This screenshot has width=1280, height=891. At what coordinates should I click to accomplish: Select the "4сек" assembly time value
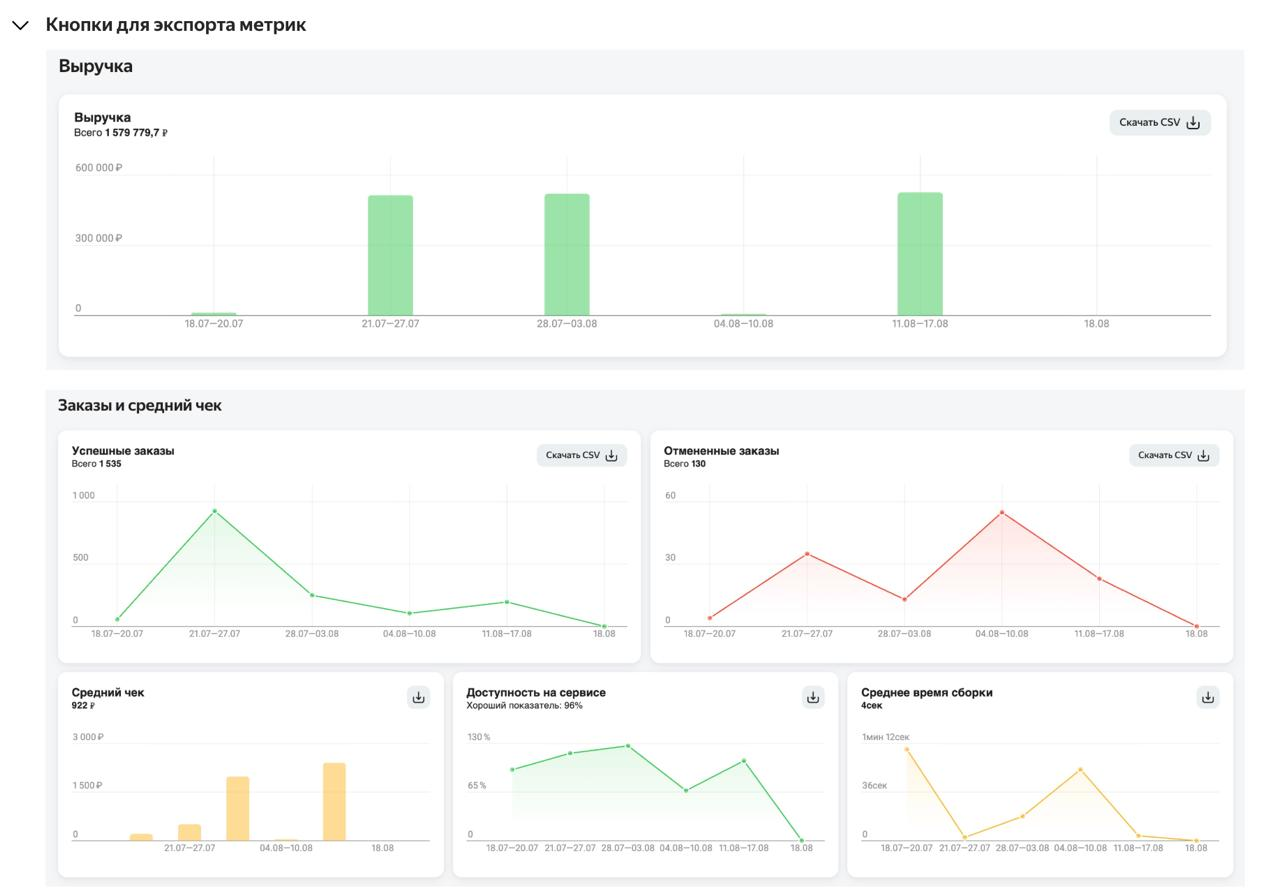tap(872, 706)
